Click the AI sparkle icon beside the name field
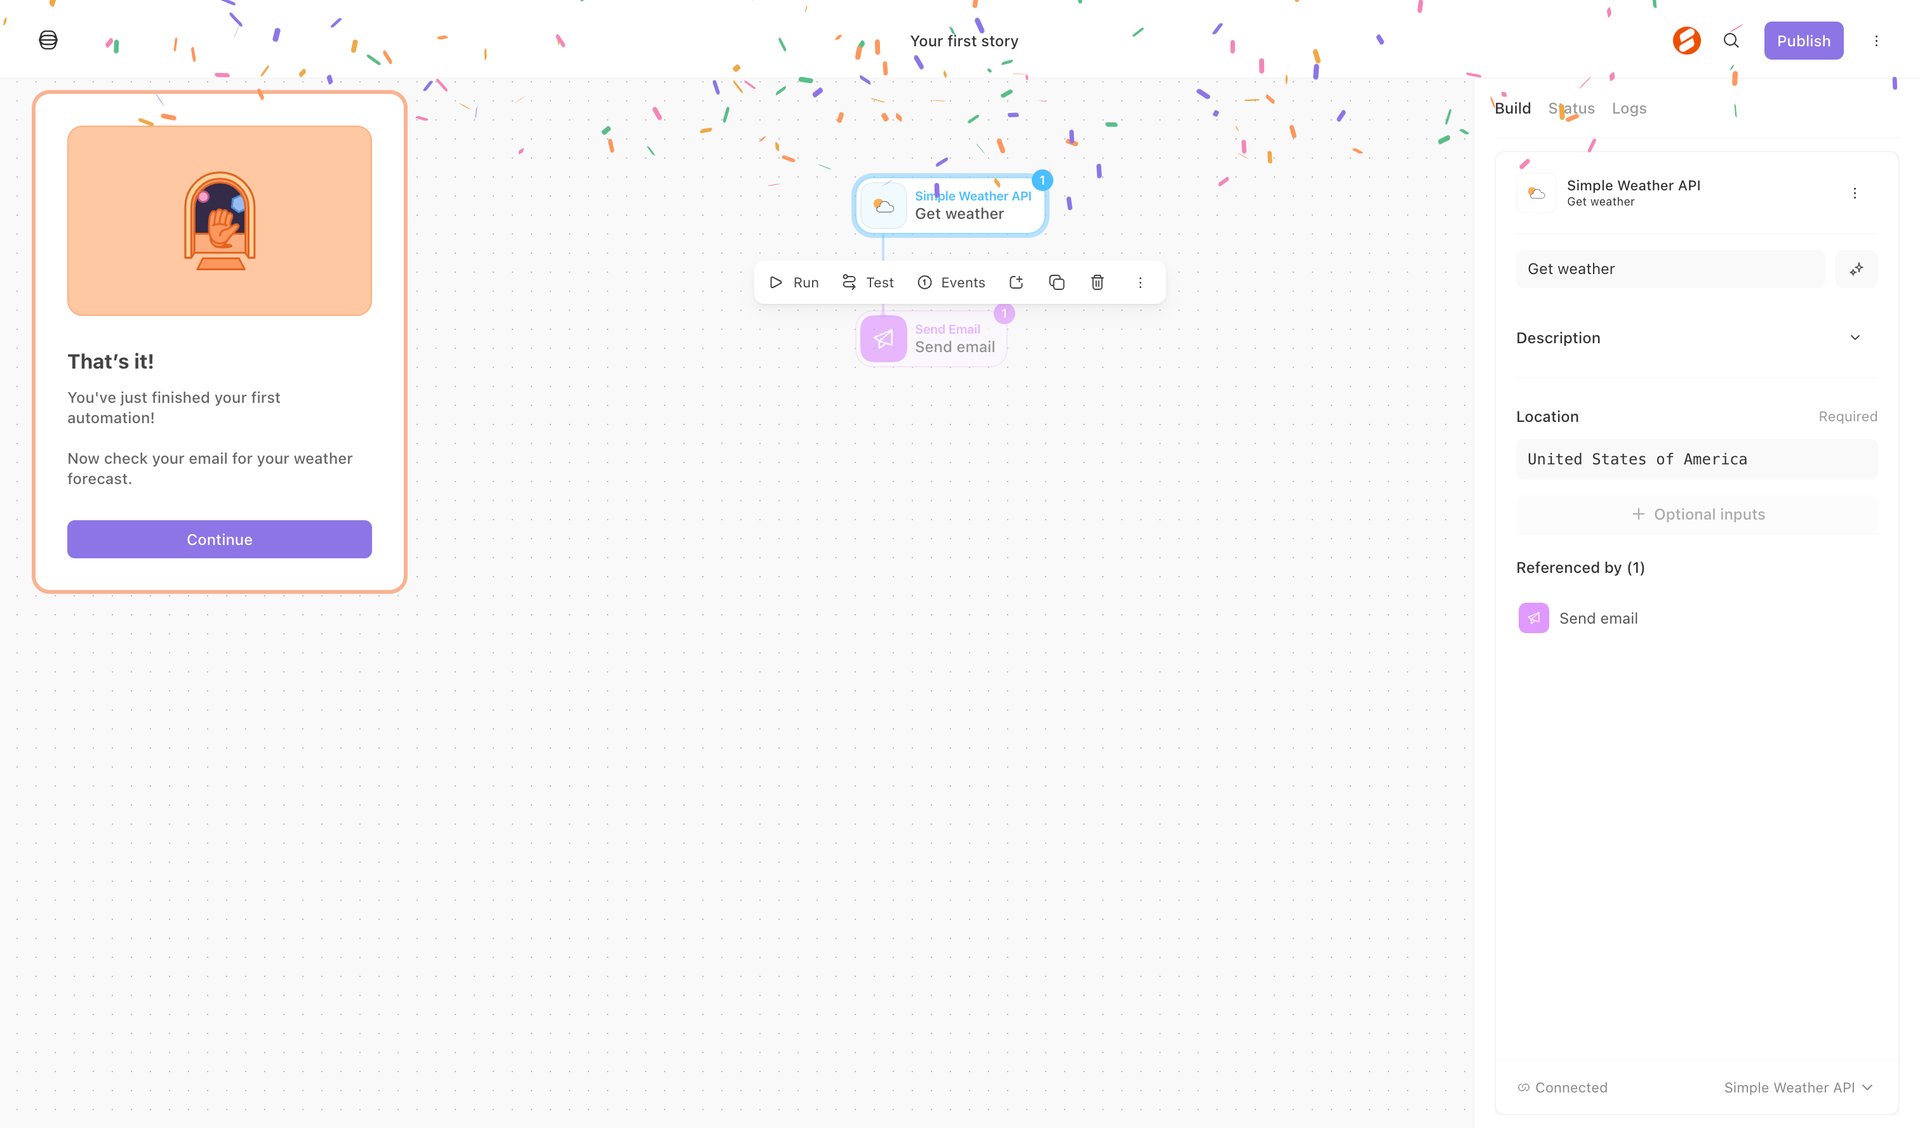 coord(1856,269)
